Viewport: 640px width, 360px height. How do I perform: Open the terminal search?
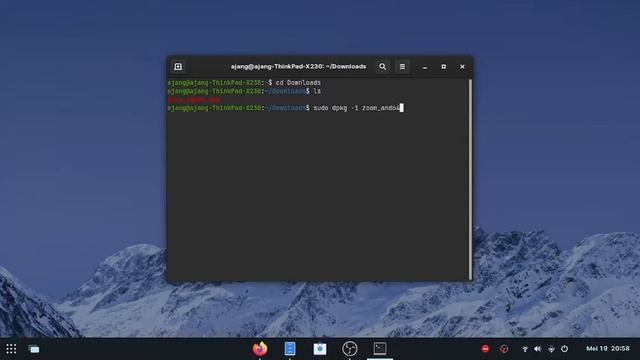[x=382, y=67]
